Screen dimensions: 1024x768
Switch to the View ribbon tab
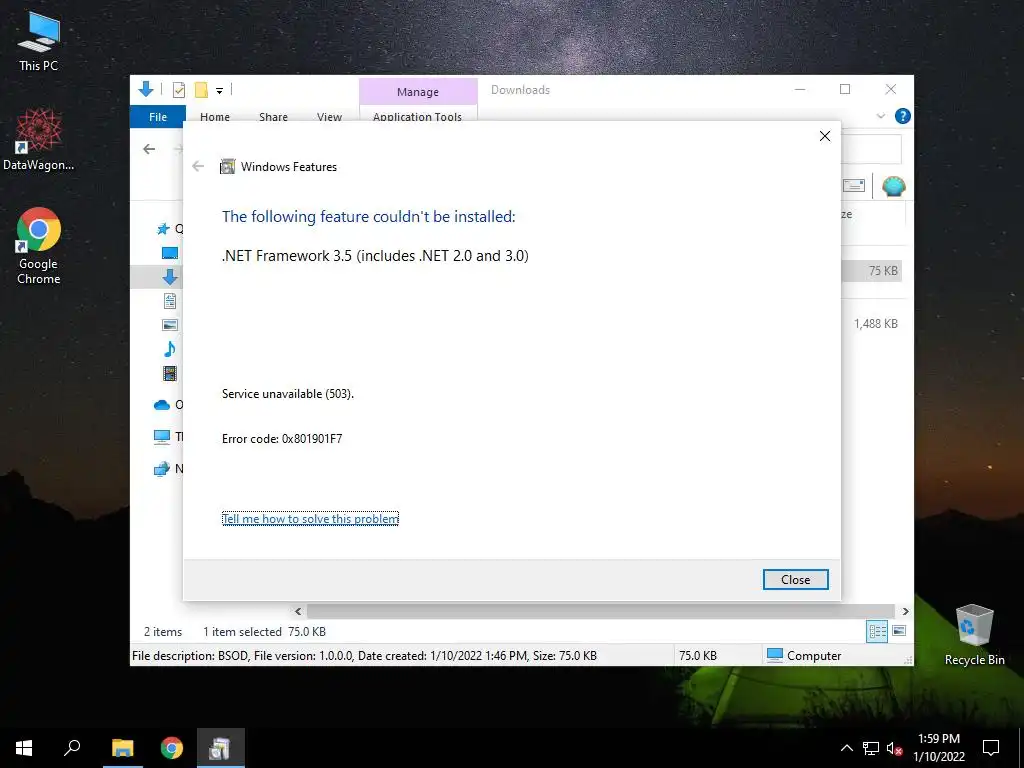tap(329, 116)
